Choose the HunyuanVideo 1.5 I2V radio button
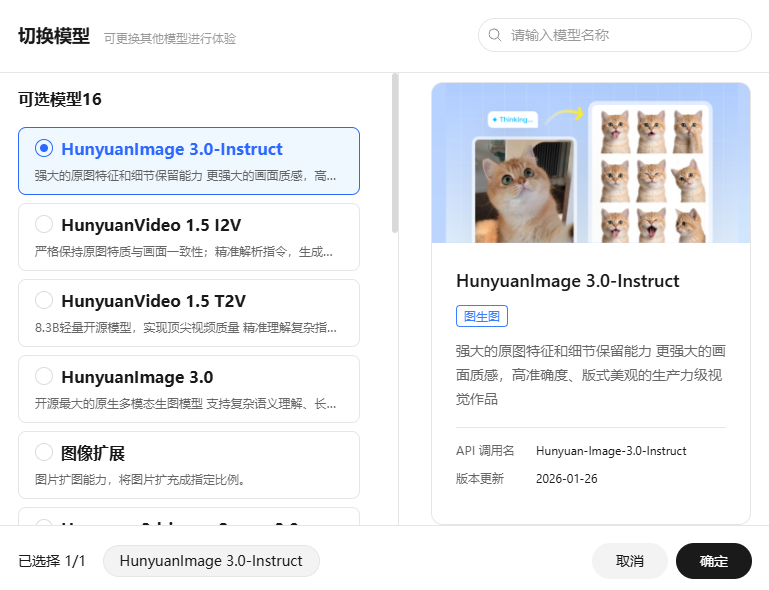This screenshot has height=590, width=769. (44, 224)
